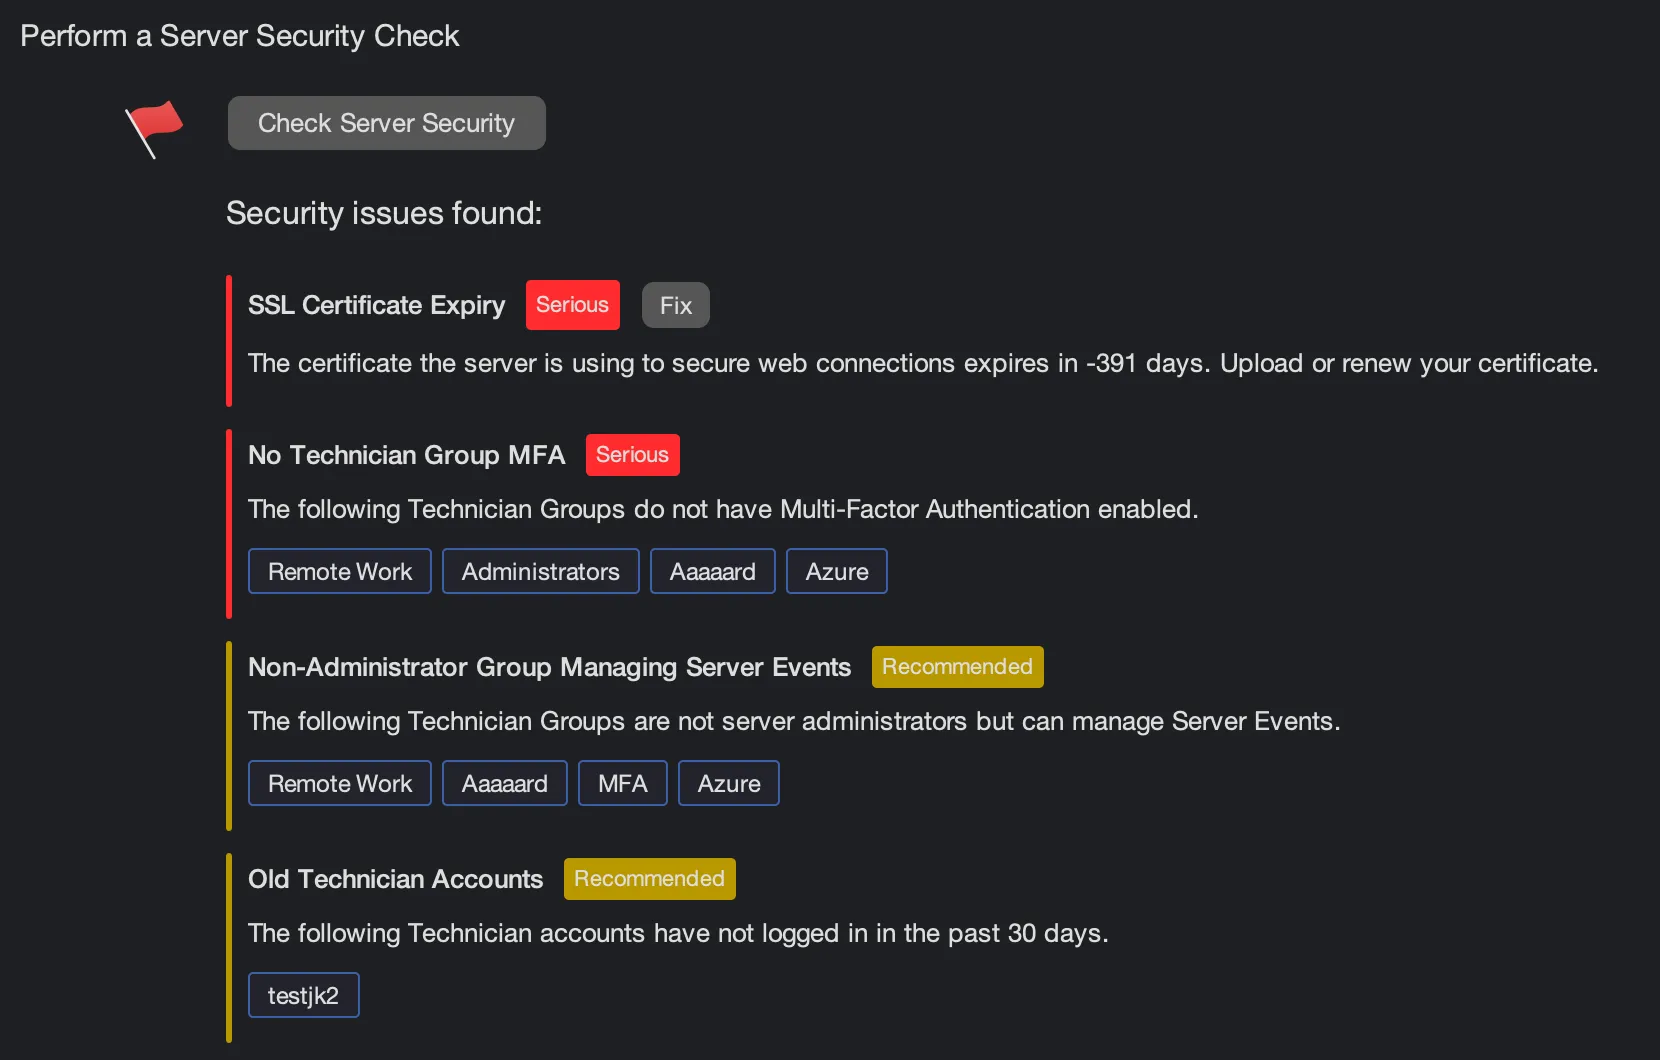
Task: Select Aaaaard group under Server Events issue
Action: [504, 783]
